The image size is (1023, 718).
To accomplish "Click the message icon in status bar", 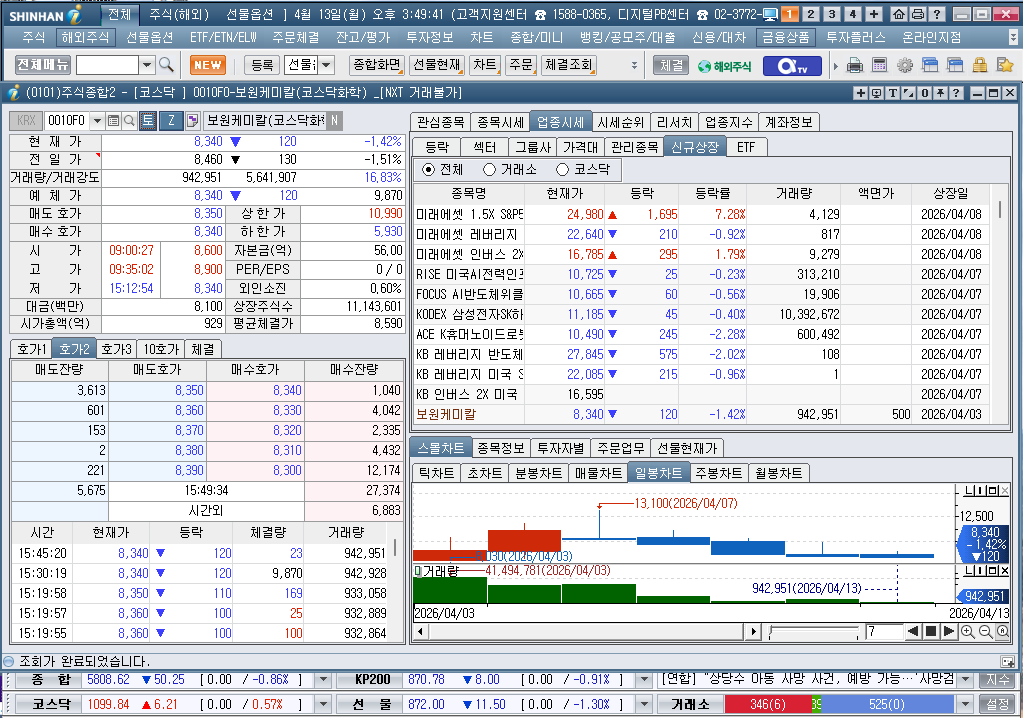I will click(x=1007, y=661).
